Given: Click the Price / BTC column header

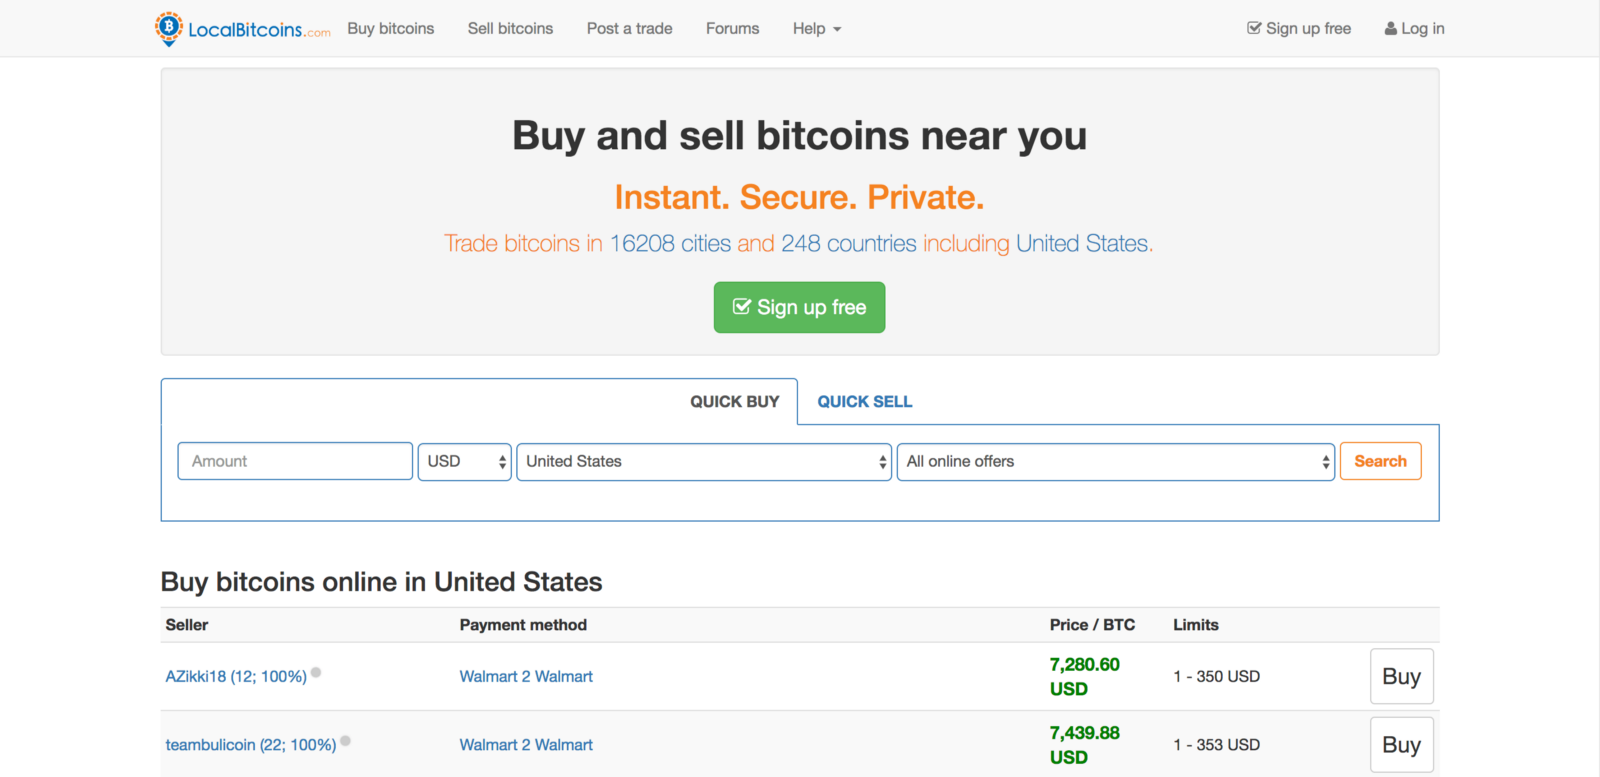Looking at the screenshot, I should point(1092,625).
